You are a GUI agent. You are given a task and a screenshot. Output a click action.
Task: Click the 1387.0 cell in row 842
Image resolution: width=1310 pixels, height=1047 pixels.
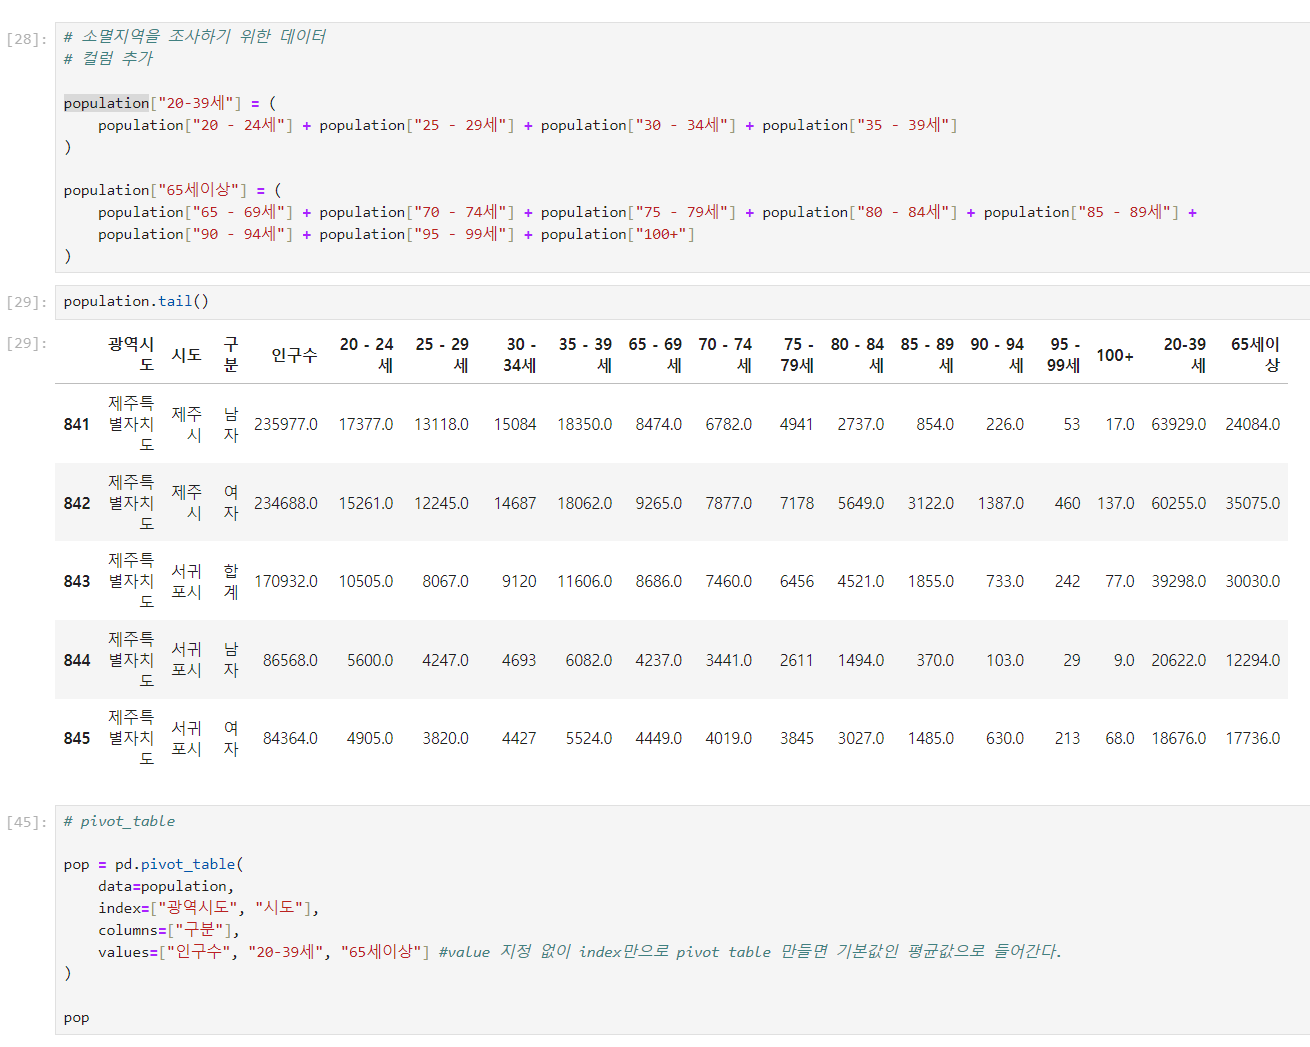pos(1001,503)
